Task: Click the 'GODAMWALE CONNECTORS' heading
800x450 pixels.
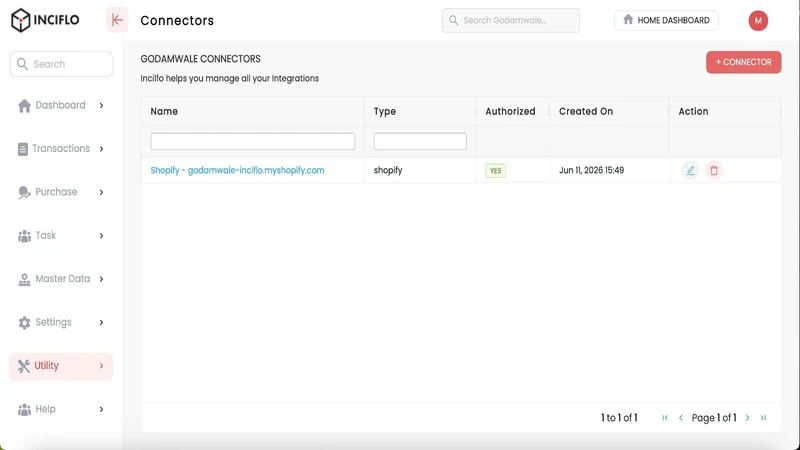Action: (201, 59)
